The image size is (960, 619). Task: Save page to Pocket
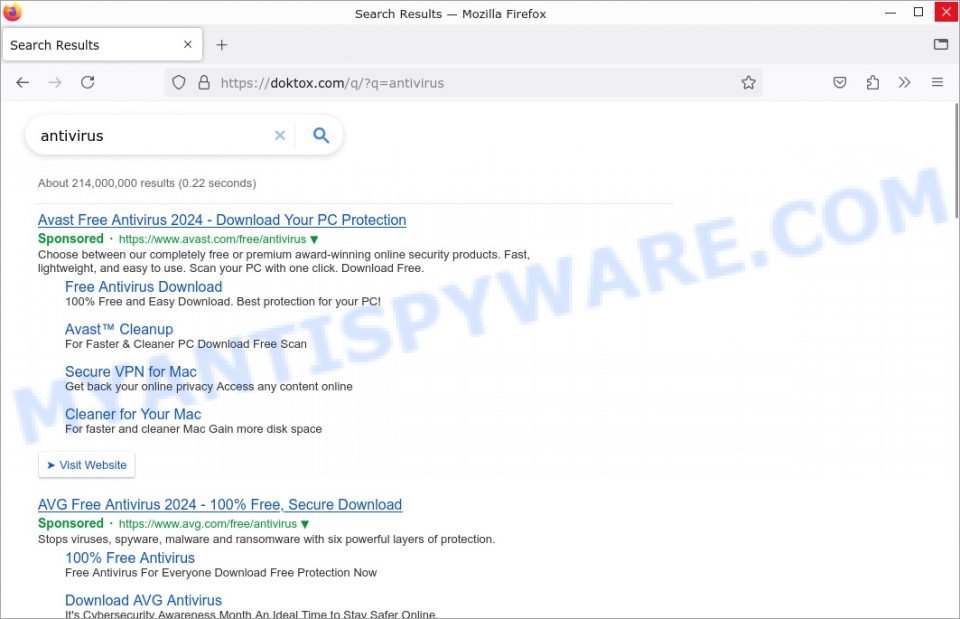click(840, 83)
